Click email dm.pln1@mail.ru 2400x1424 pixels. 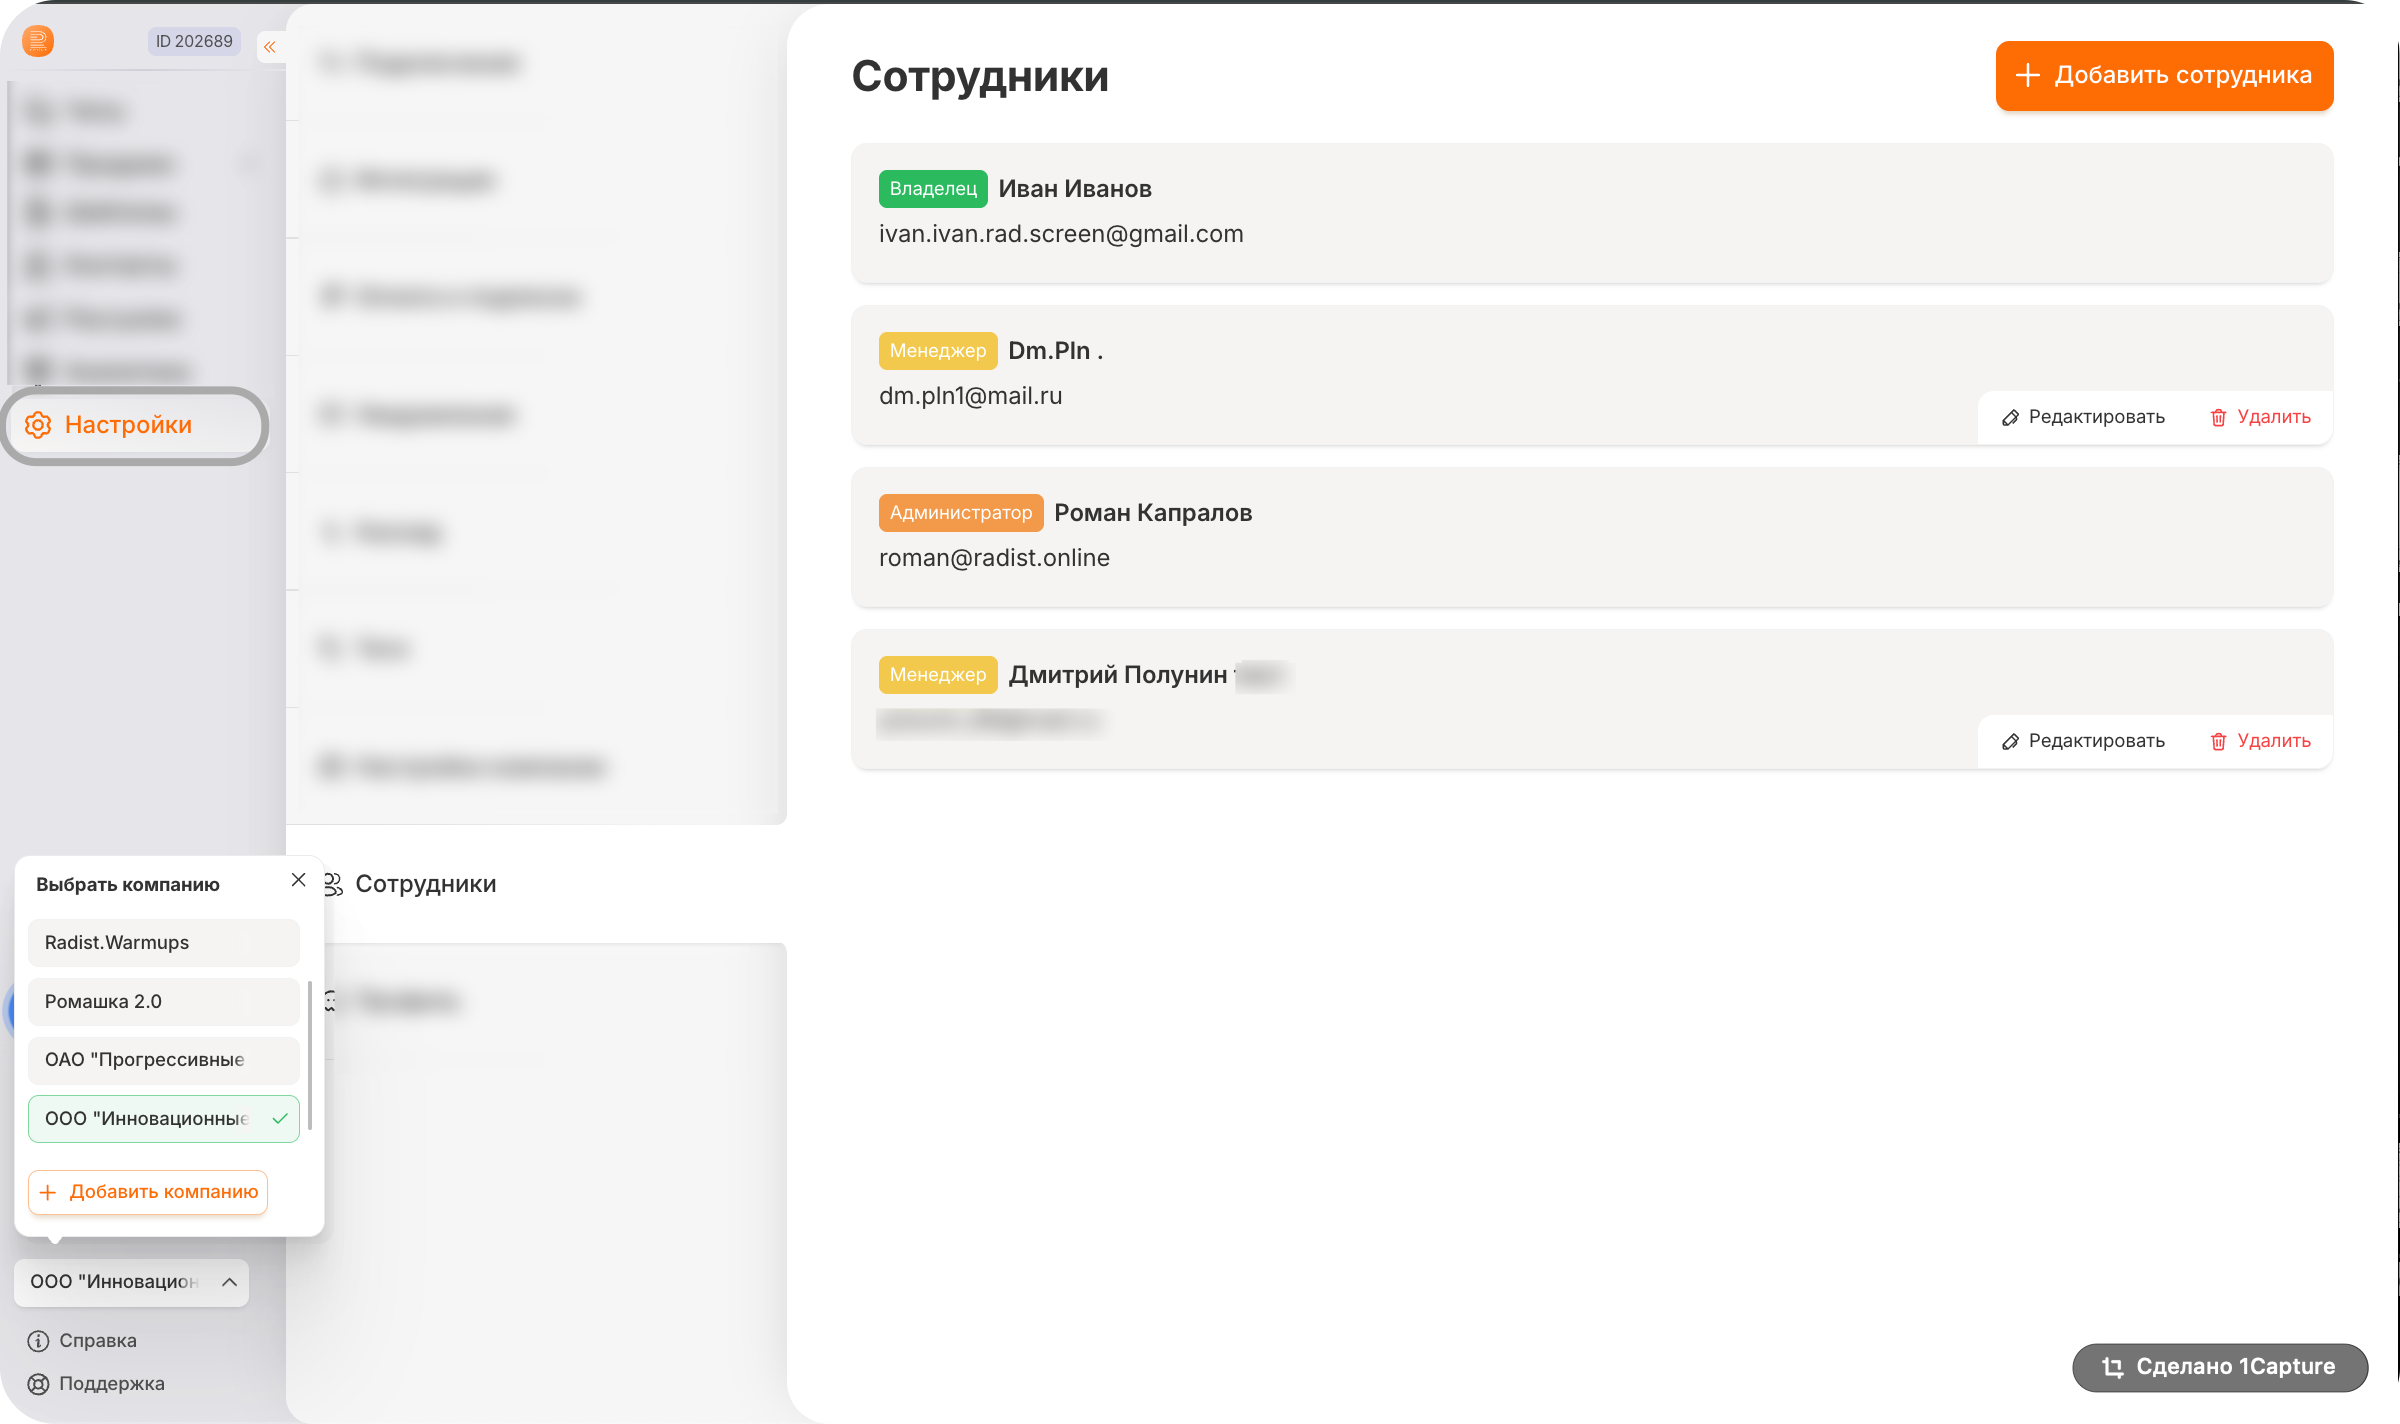click(971, 396)
